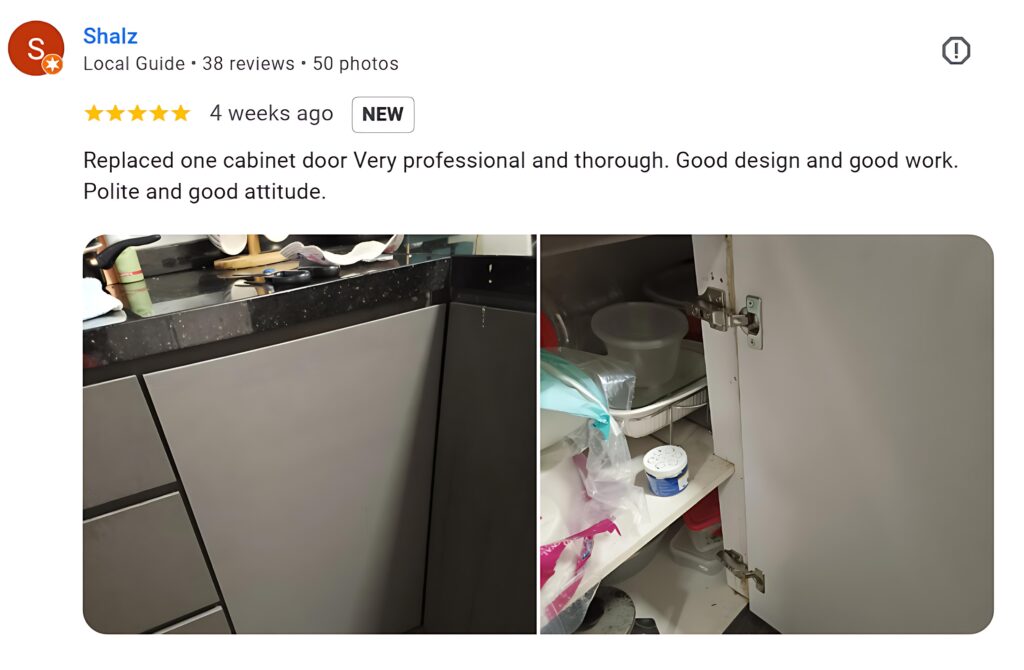1024x670 pixels.
Task: Click the first yellow rating star
Action: tap(94, 114)
